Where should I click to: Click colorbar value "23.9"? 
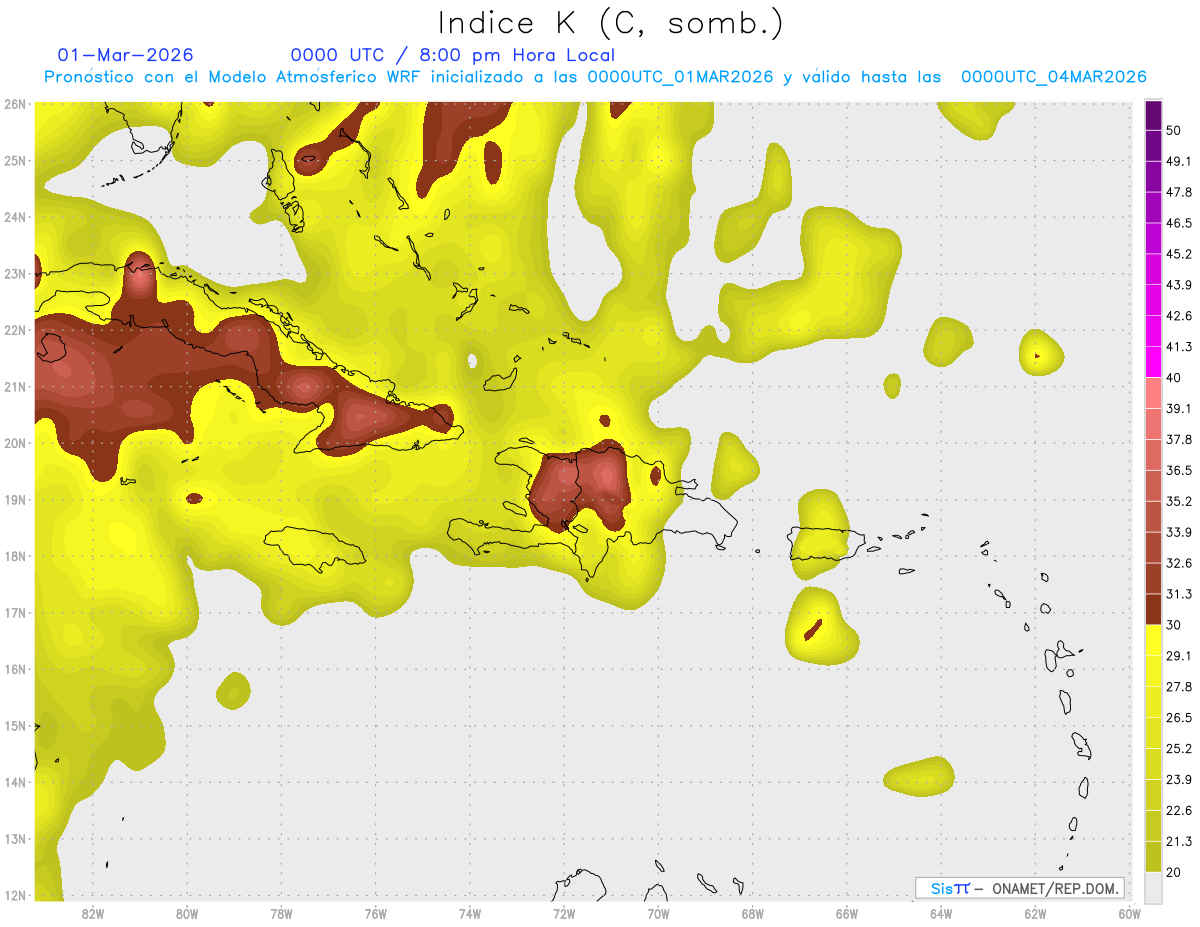pos(1179,780)
